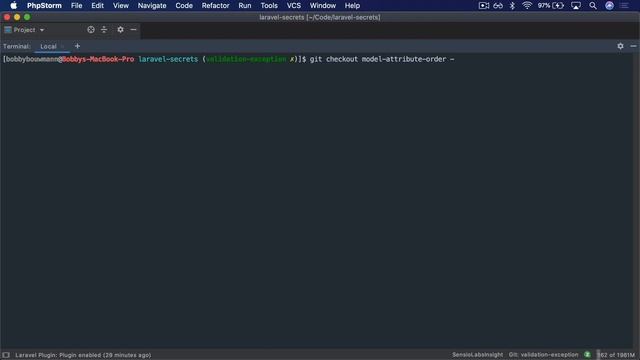Click the tool windows toggle icon in status bar

click(x=6, y=355)
